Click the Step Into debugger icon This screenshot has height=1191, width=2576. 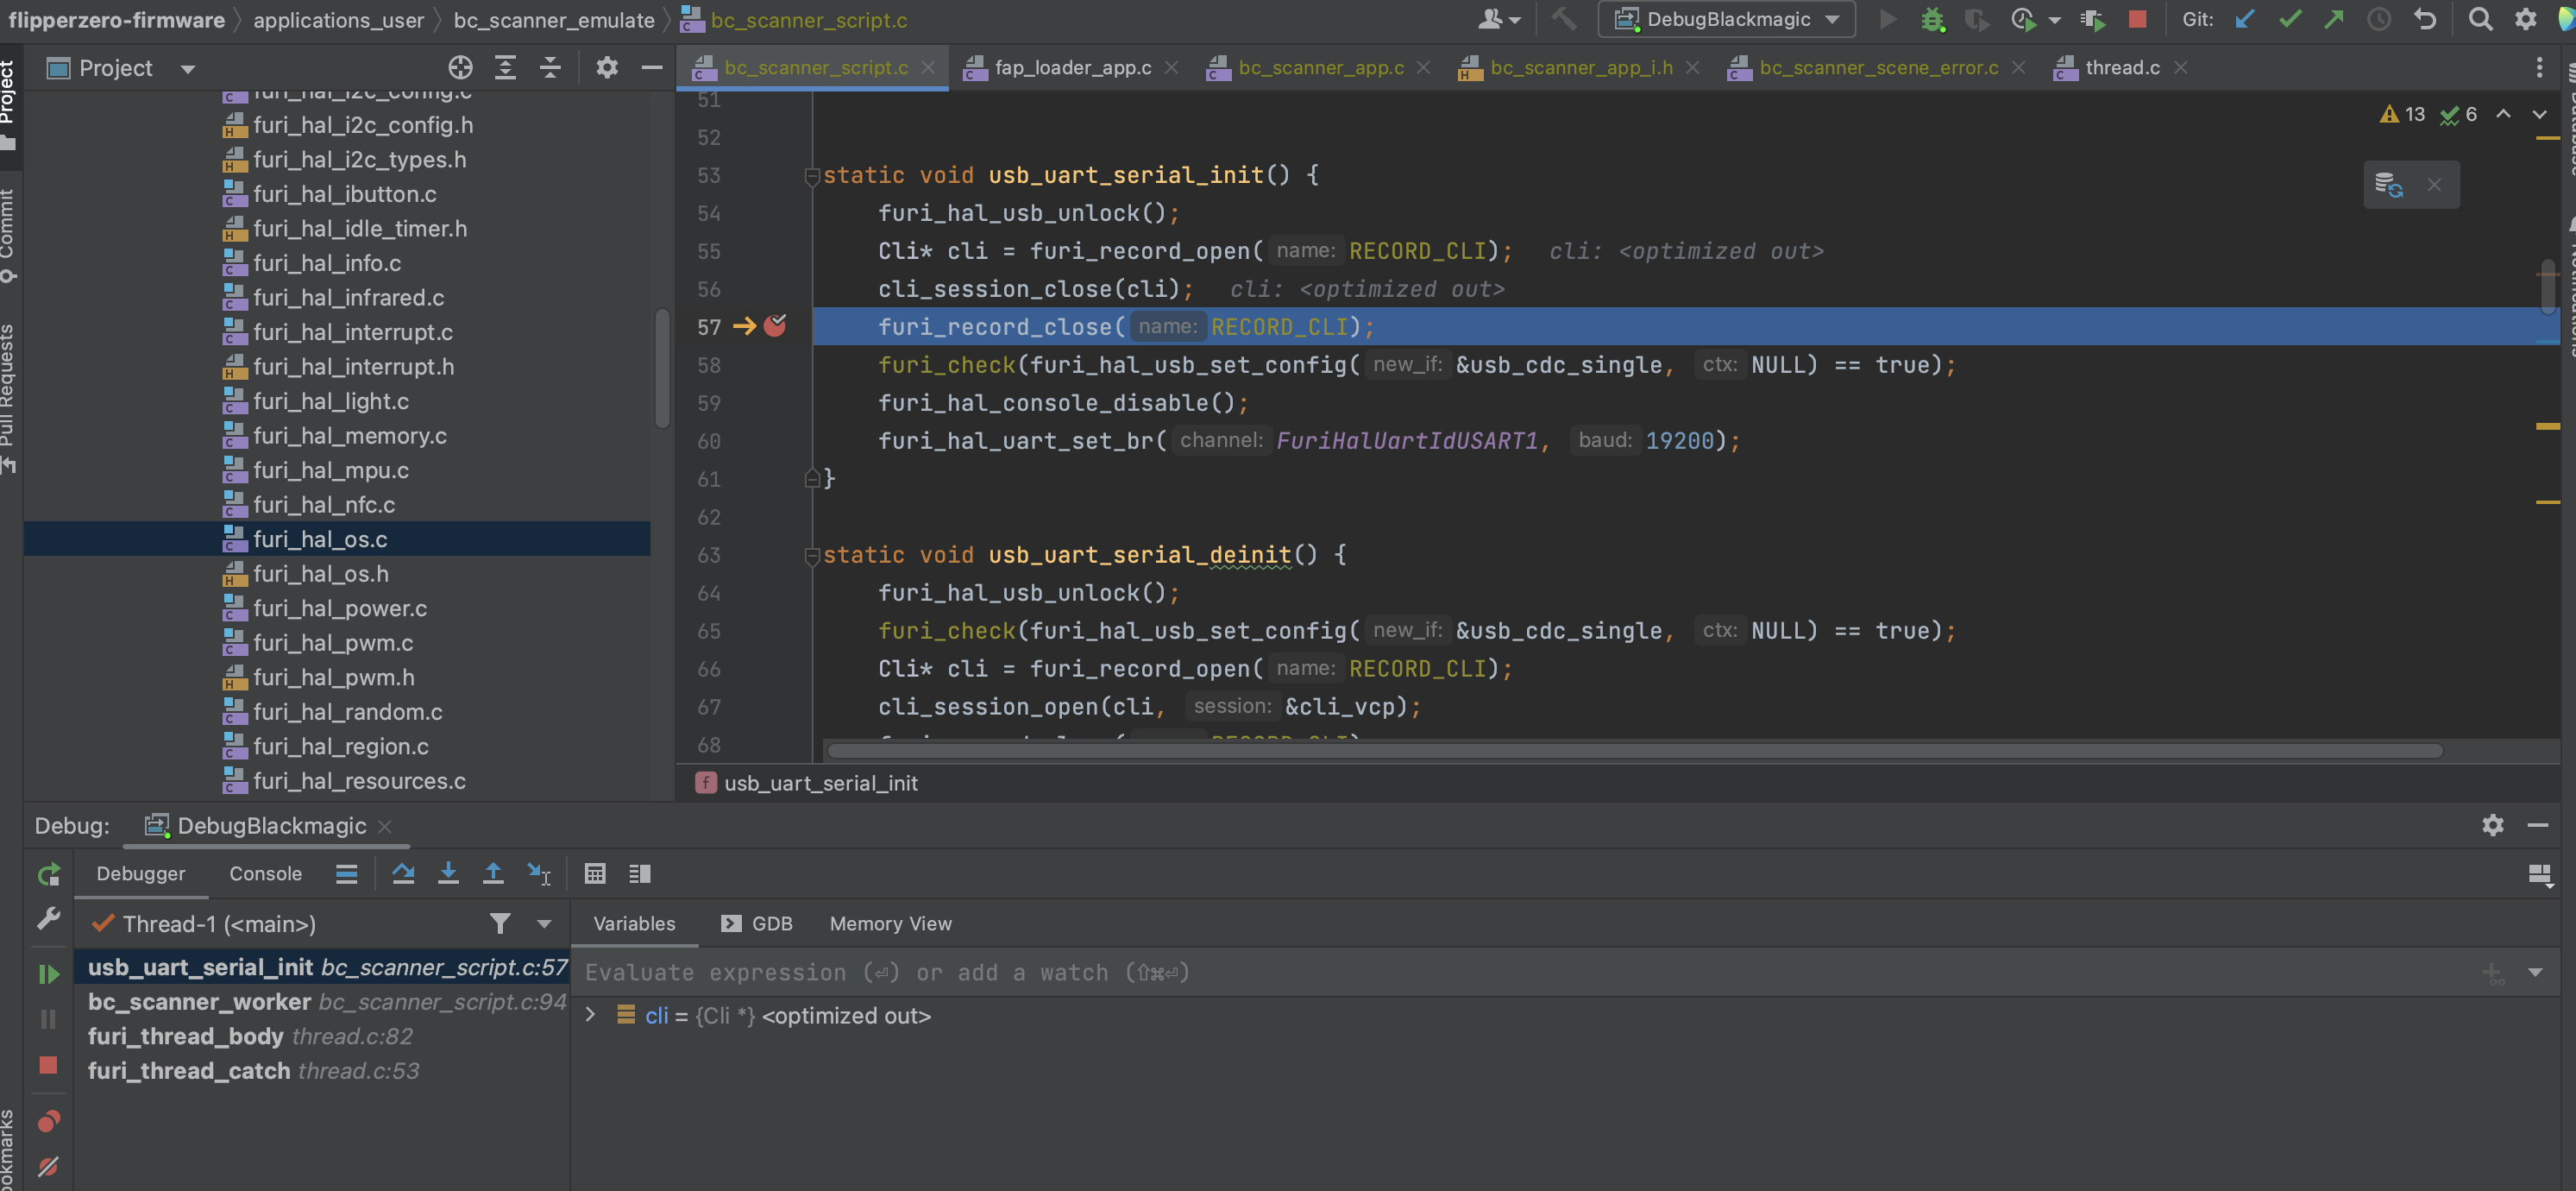point(448,873)
